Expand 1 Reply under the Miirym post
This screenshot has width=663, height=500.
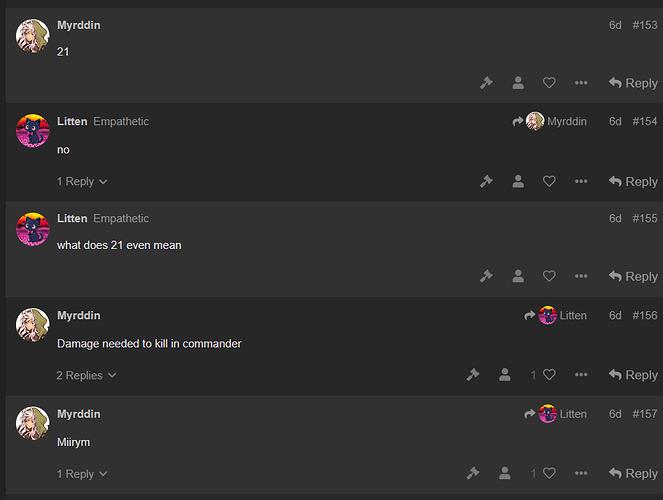(x=82, y=474)
